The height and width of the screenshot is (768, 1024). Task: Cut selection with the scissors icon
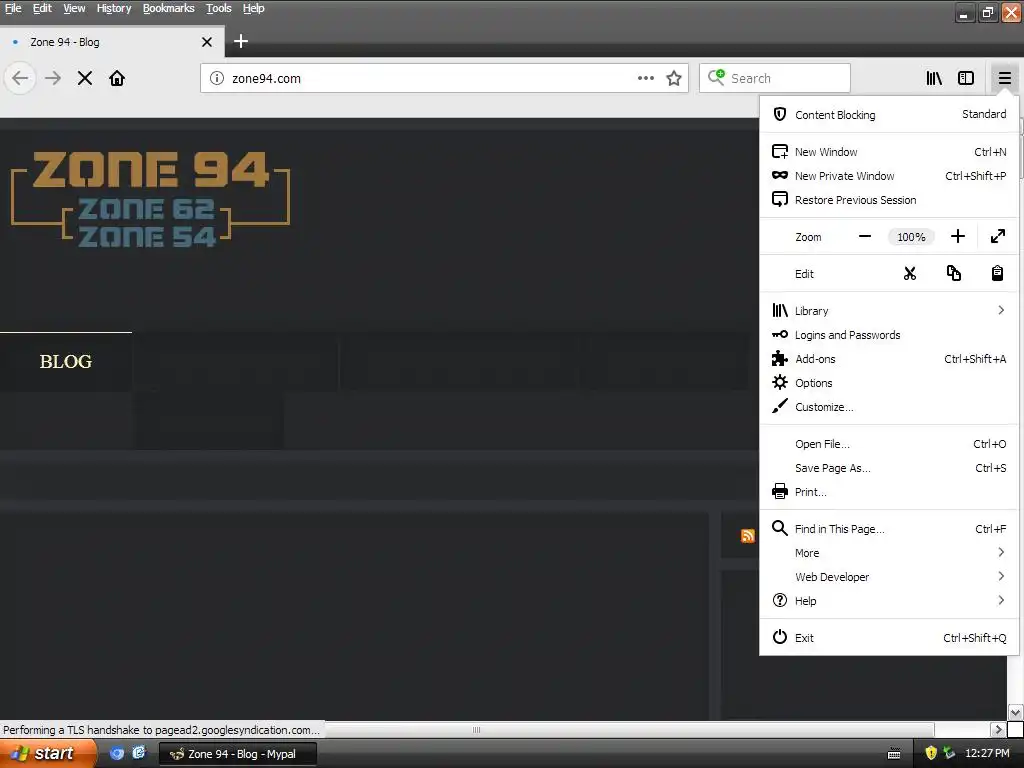910,274
